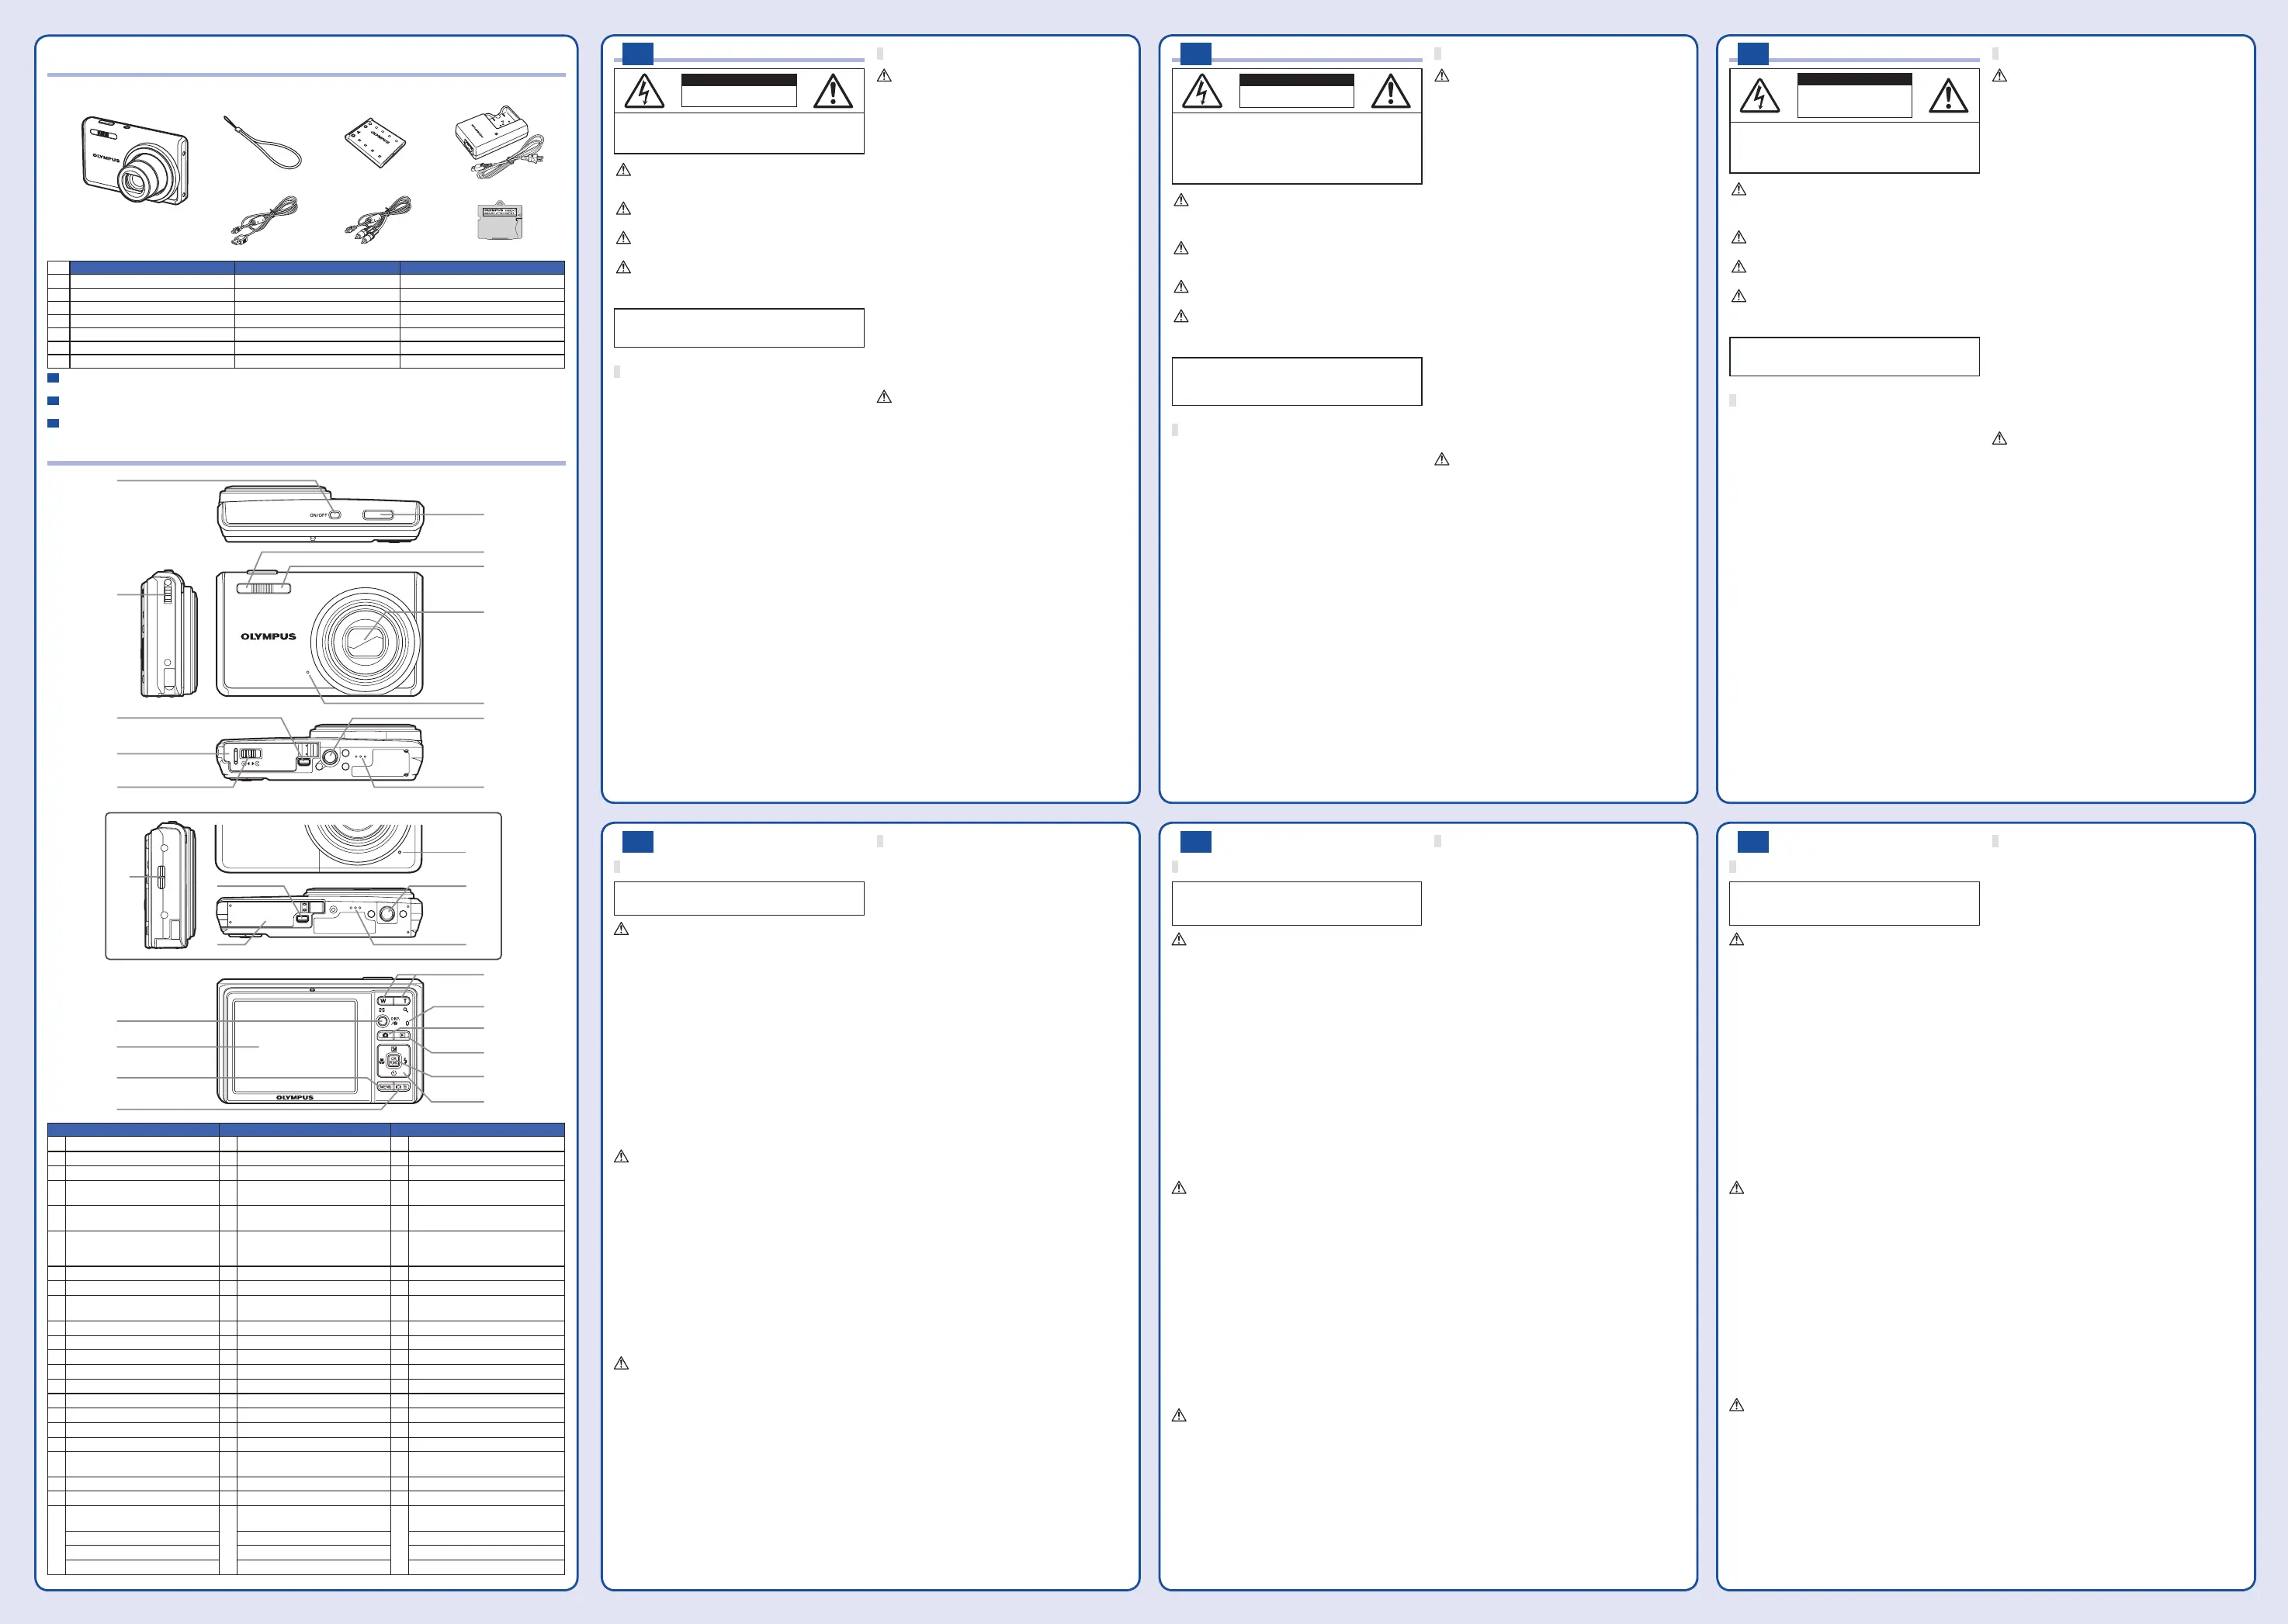2288x1624 pixels.
Task: Click the exposure compensation up arrow on the pad
Action: [x=394, y=1049]
